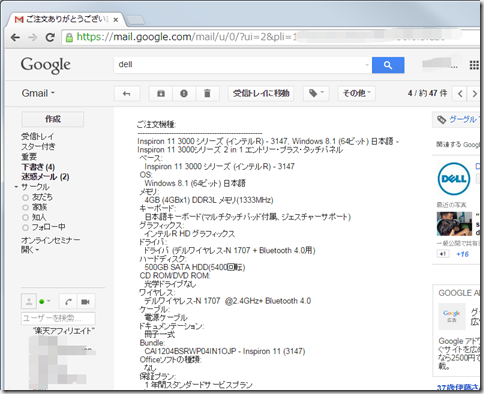This screenshot has height=394, width=484.
Task: Click 受信トレイに移動 button
Action: coord(261,94)
